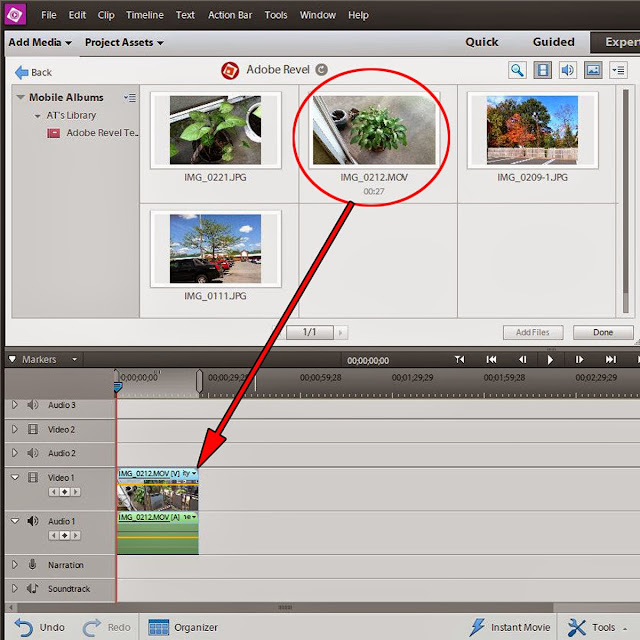
Task: Open the Mobile Albums list options icon
Action: tap(130, 98)
